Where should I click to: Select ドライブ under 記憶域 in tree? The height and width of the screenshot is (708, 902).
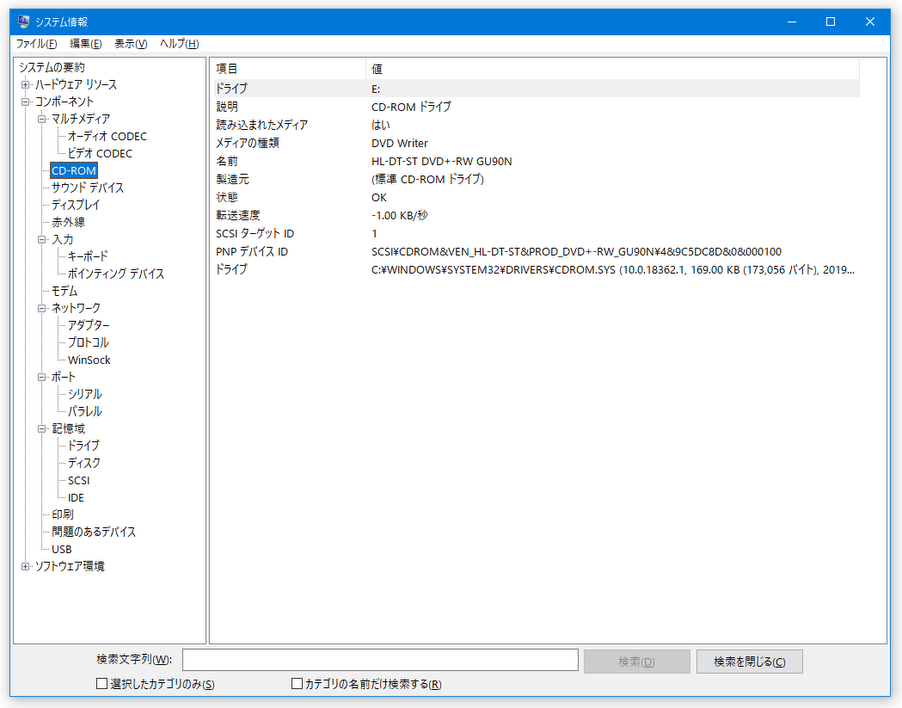pyautogui.click(x=83, y=446)
